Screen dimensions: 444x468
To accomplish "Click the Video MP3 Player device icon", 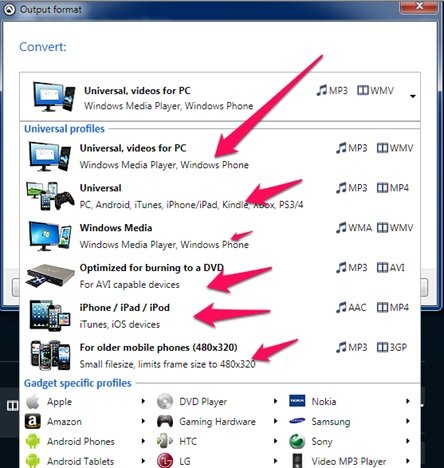I will [297, 461].
